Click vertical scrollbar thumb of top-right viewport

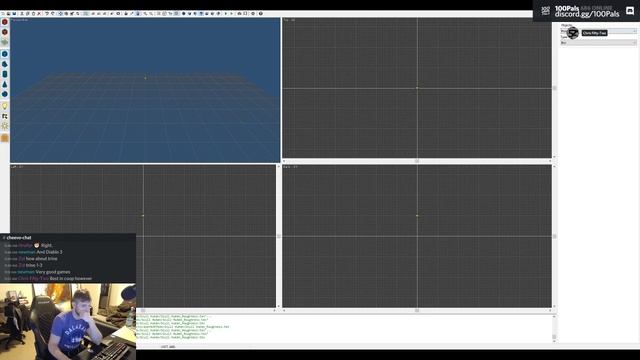point(554,88)
